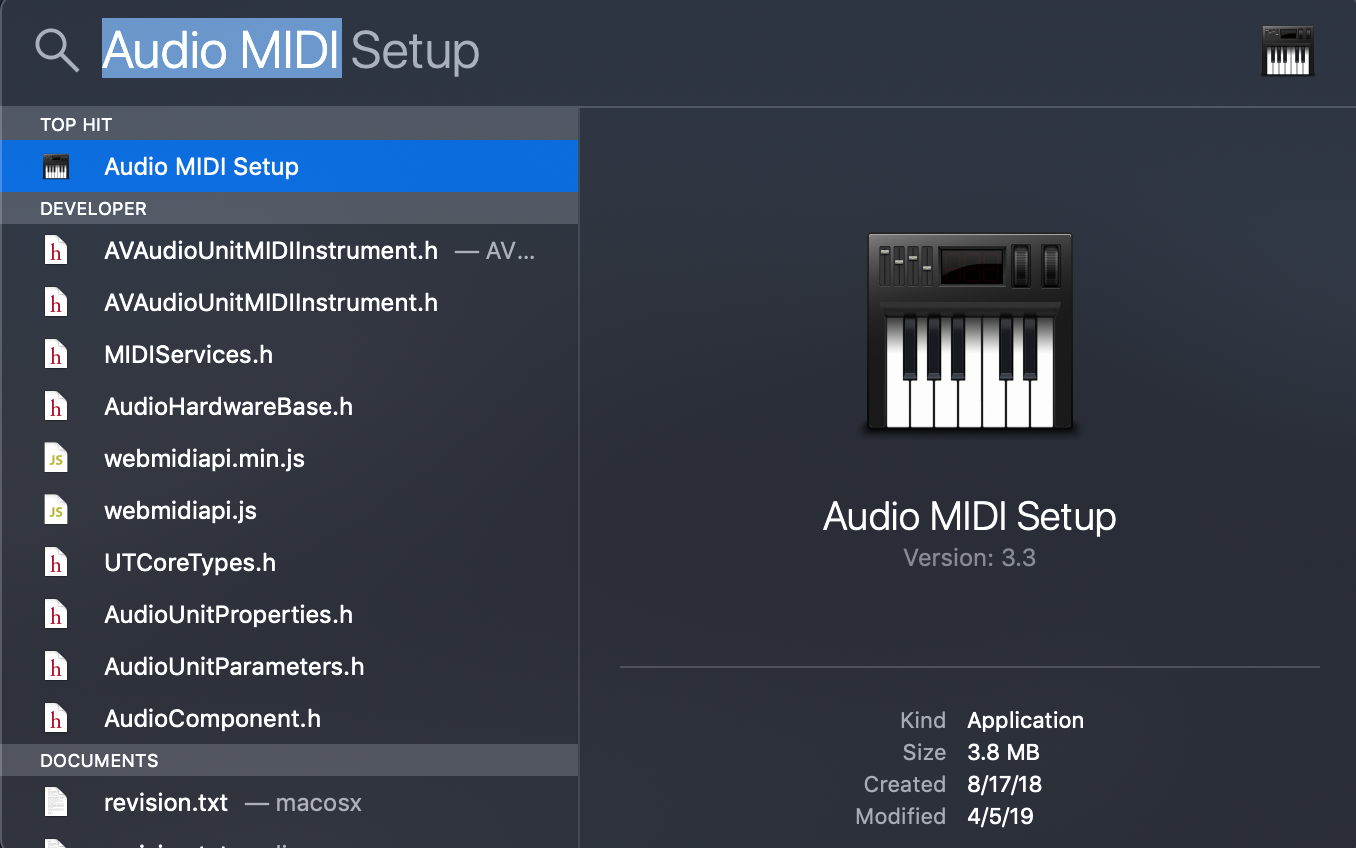Click the document icon beside revision.txt
This screenshot has height=848, width=1356.
tap(57, 802)
